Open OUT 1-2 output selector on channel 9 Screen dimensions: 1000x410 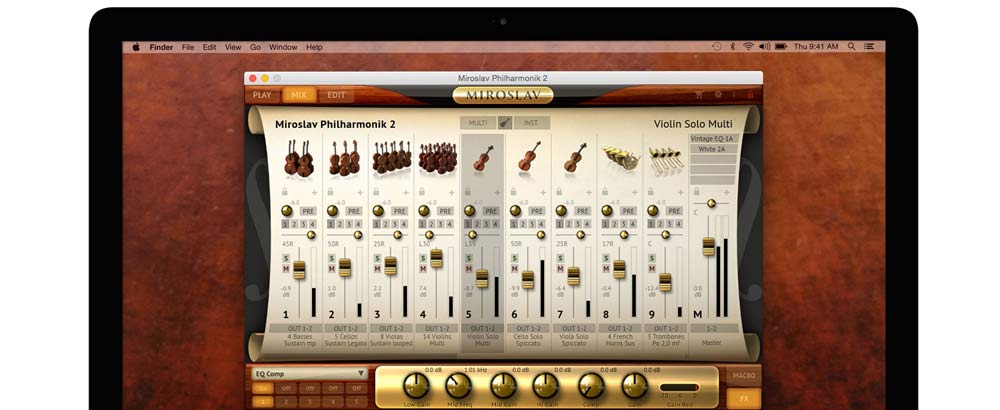666,328
